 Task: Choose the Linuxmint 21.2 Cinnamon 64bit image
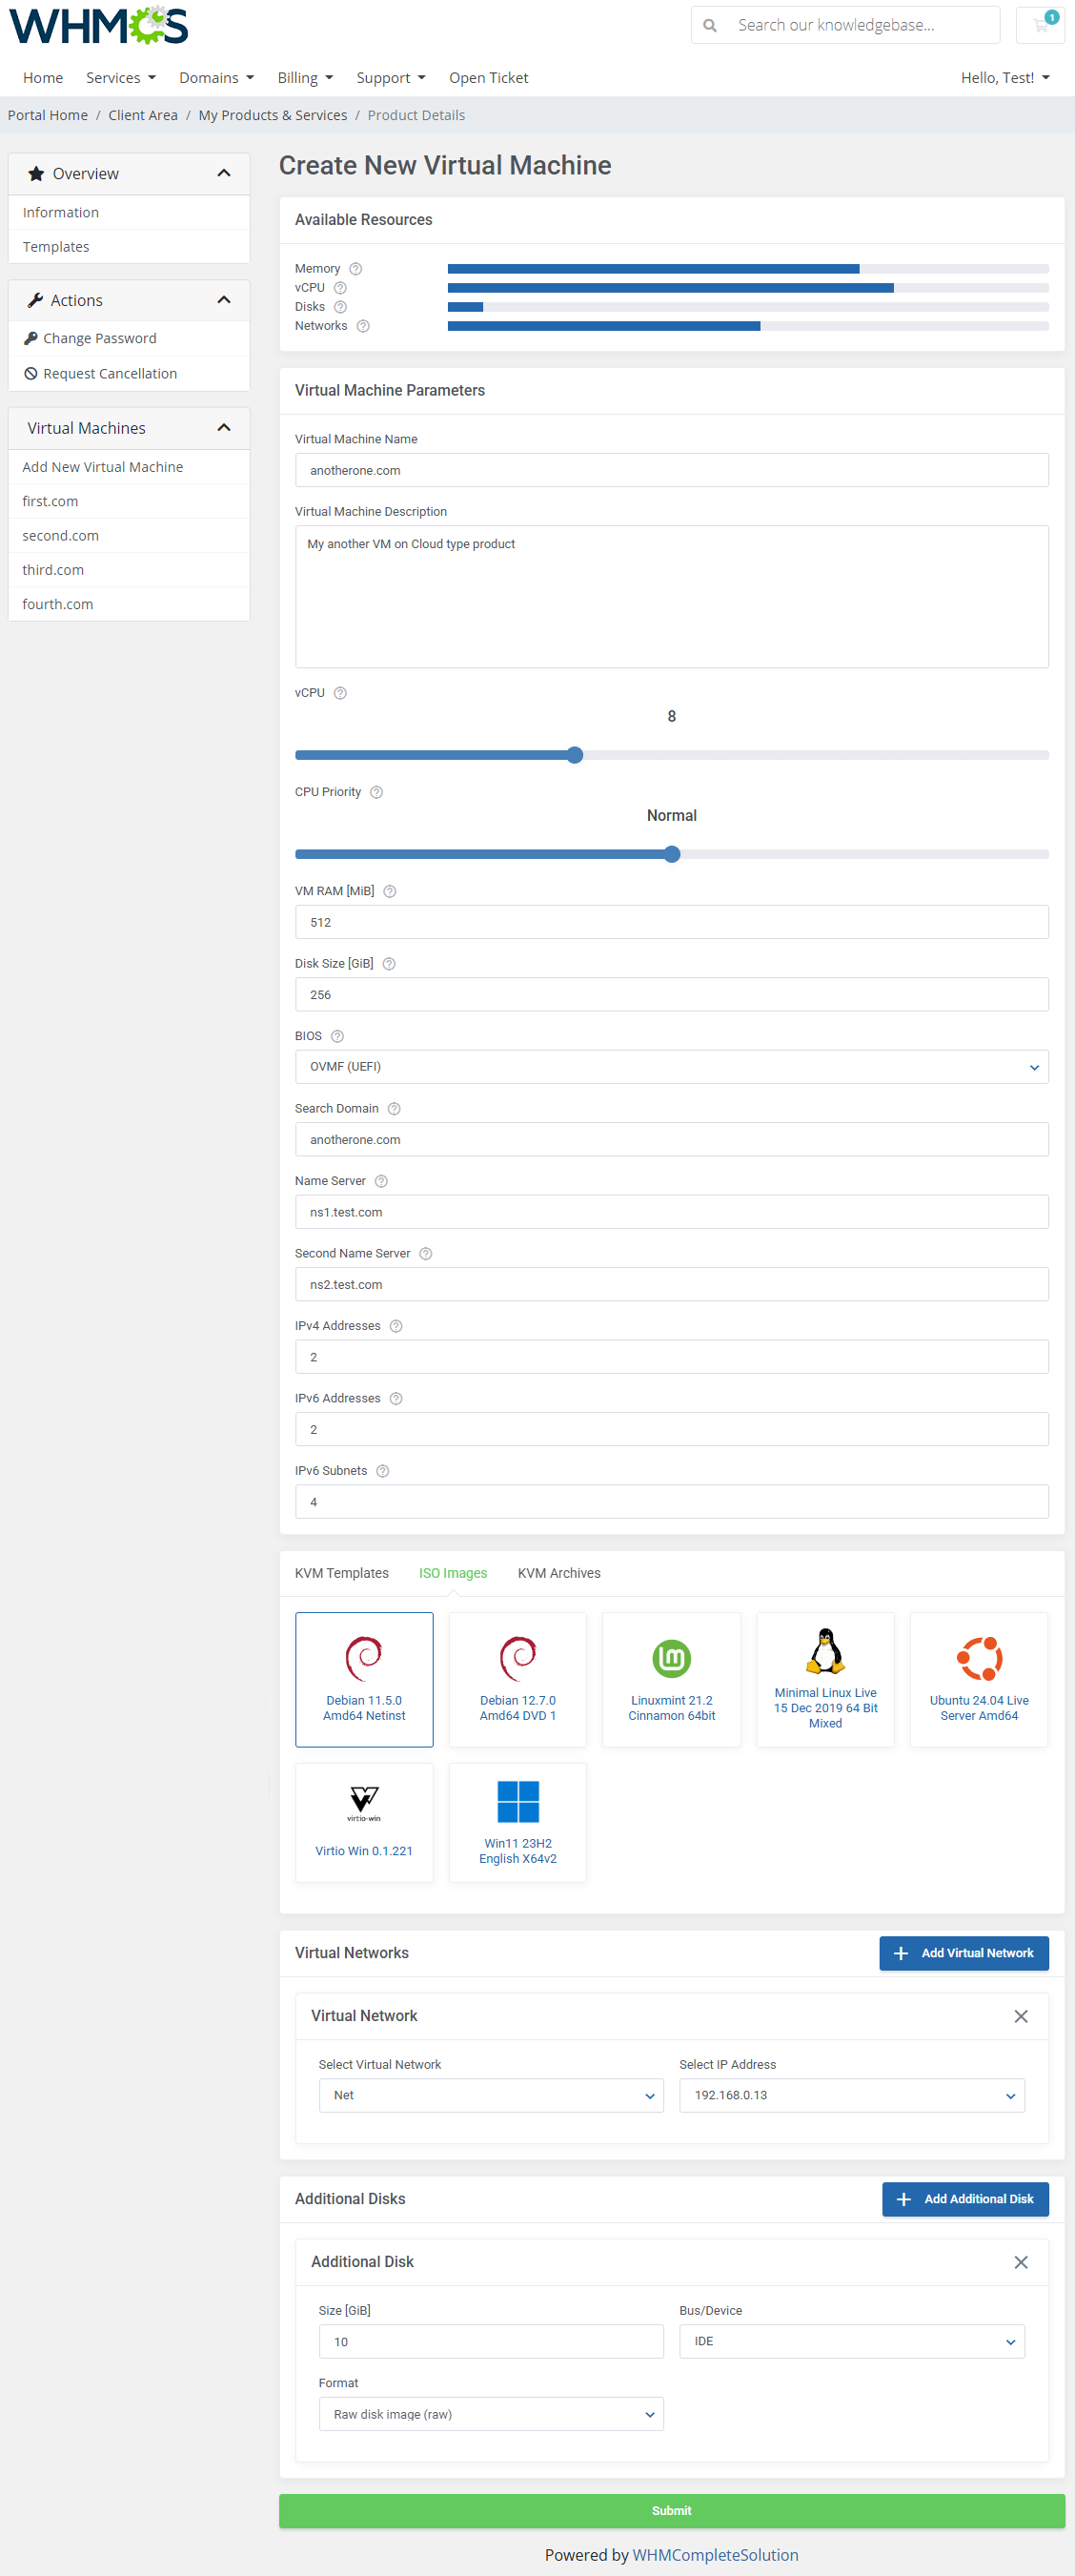click(672, 1679)
